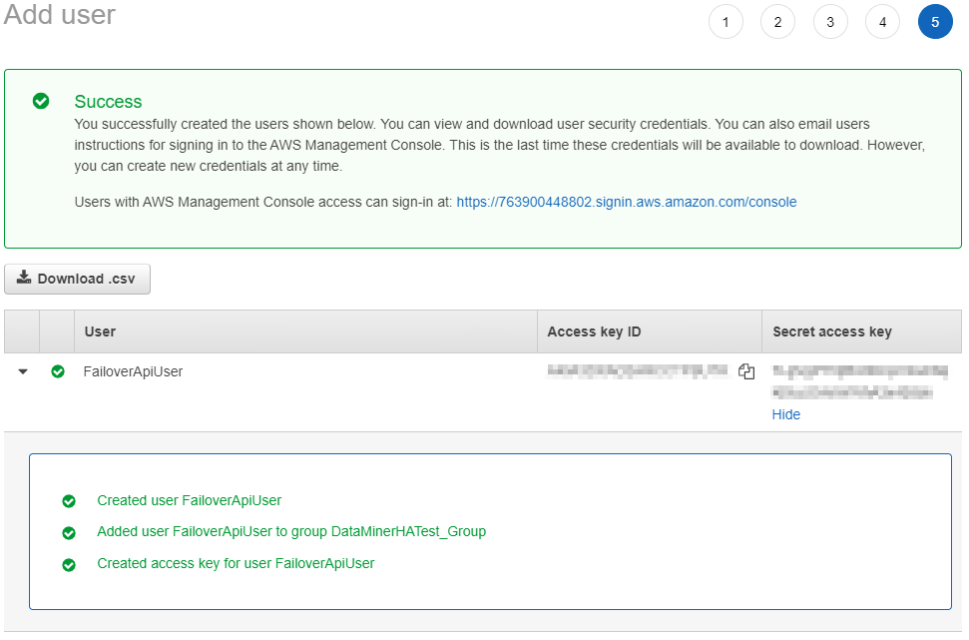Download the credentials .csv file

click(77, 279)
